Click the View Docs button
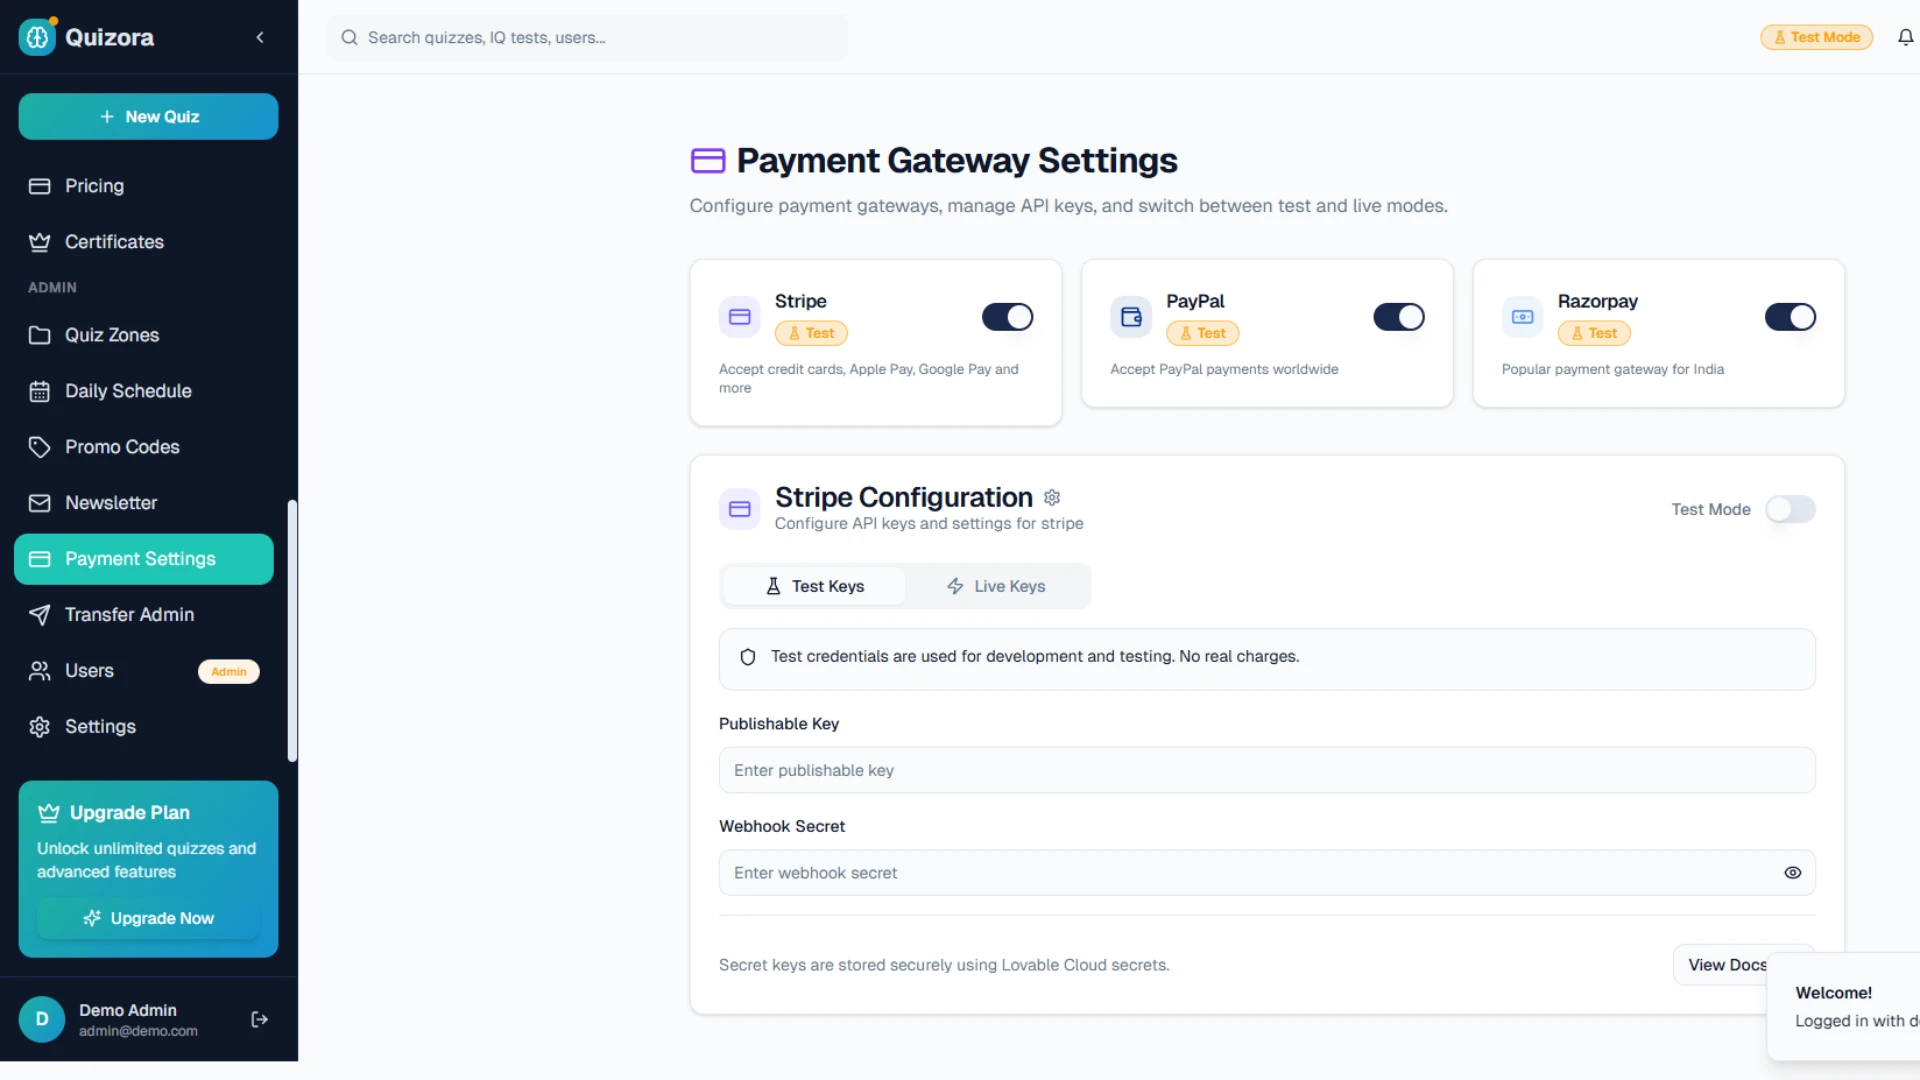This screenshot has width=1920, height=1080. tap(1728, 965)
